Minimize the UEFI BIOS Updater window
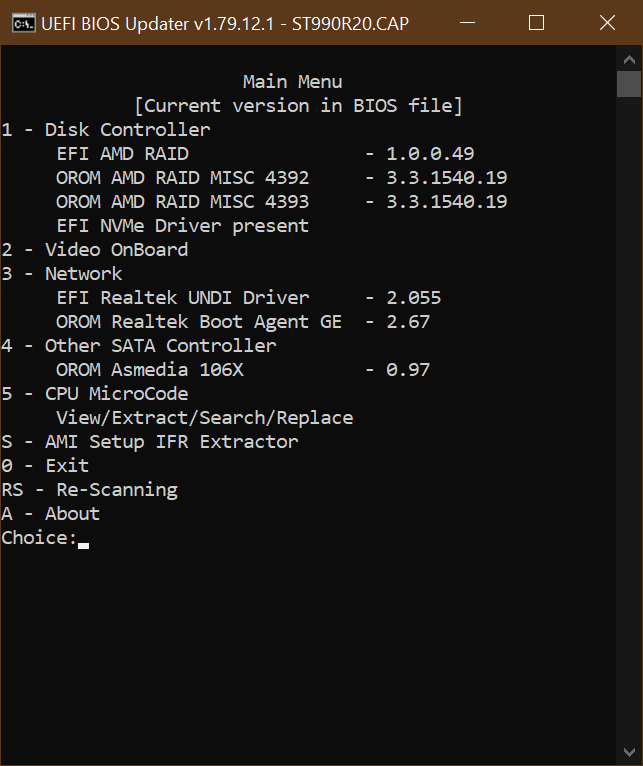This screenshot has width=643, height=766. click(480, 22)
